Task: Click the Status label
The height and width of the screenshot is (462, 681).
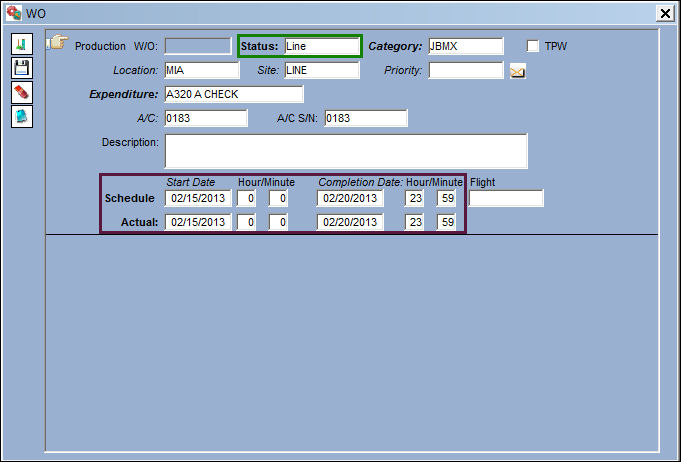Action: coord(259,46)
